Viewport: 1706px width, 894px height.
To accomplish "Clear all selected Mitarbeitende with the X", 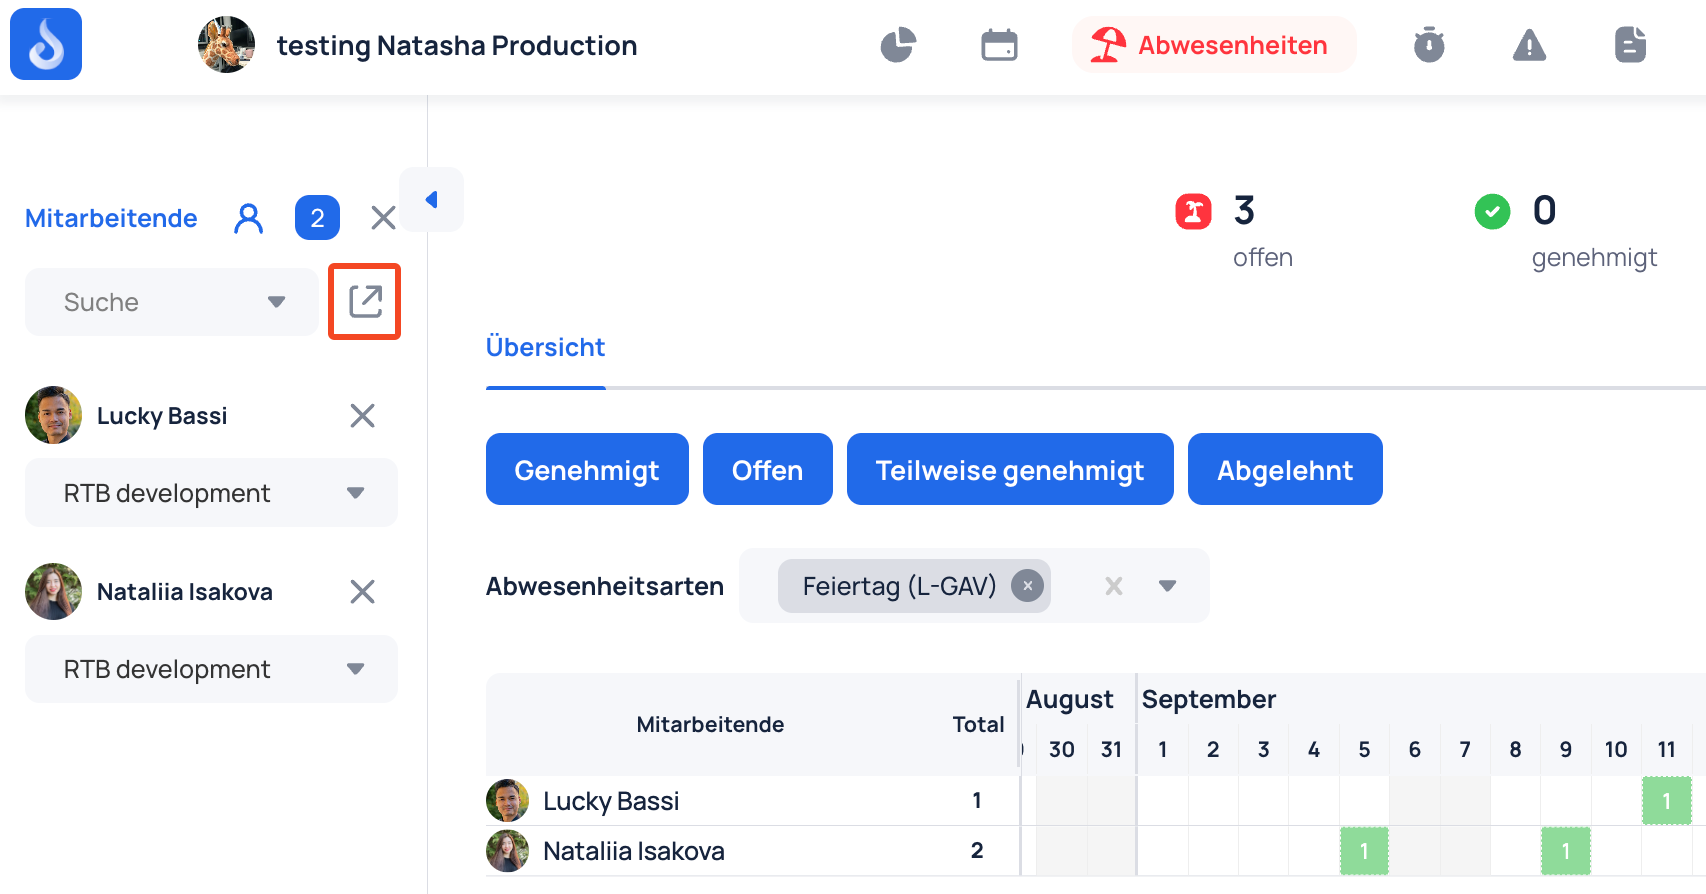I will [383, 218].
